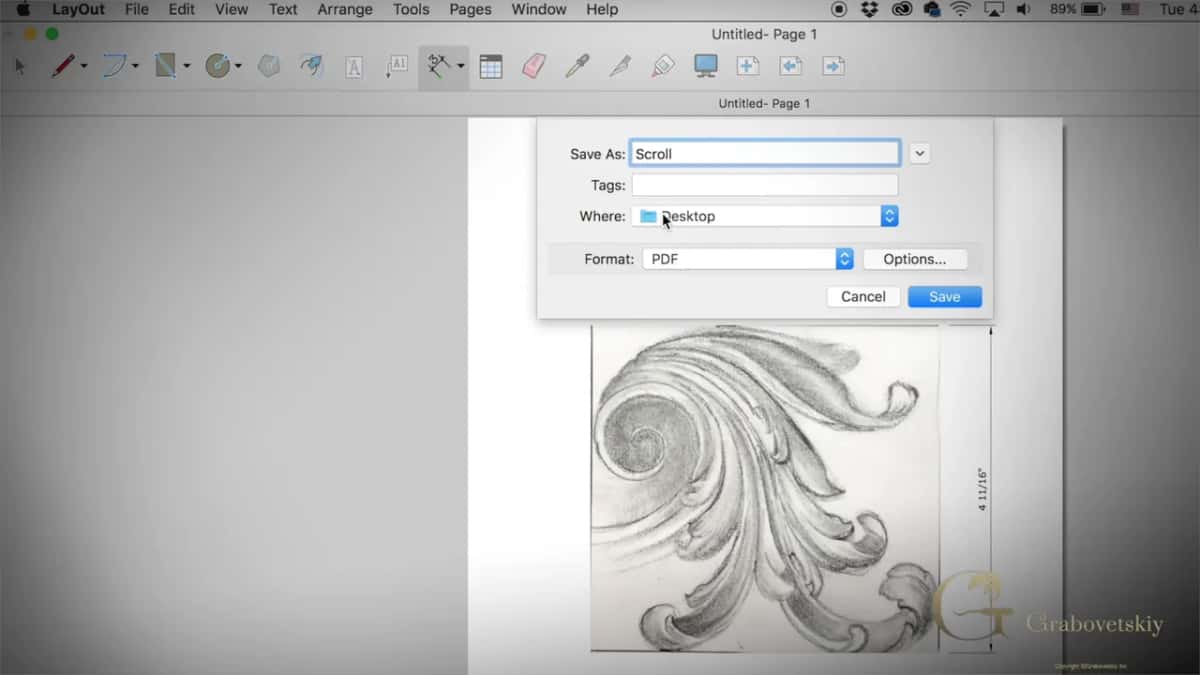Click the screen recording status icon

tap(839, 9)
